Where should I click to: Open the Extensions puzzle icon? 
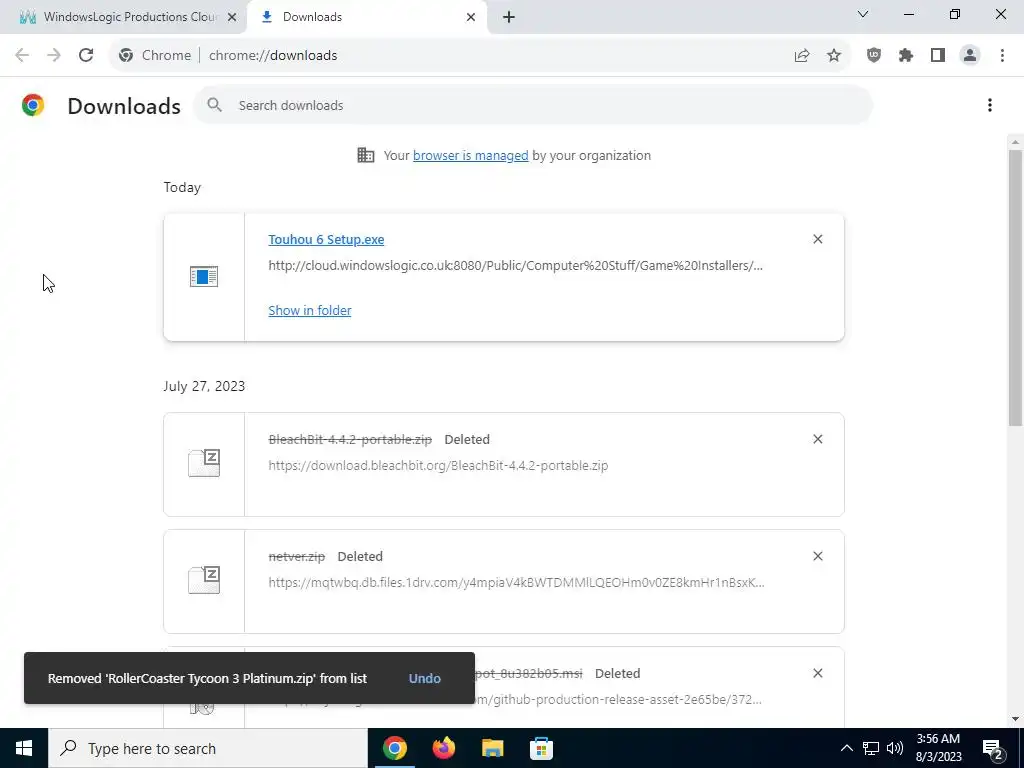(x=906, y=56)
